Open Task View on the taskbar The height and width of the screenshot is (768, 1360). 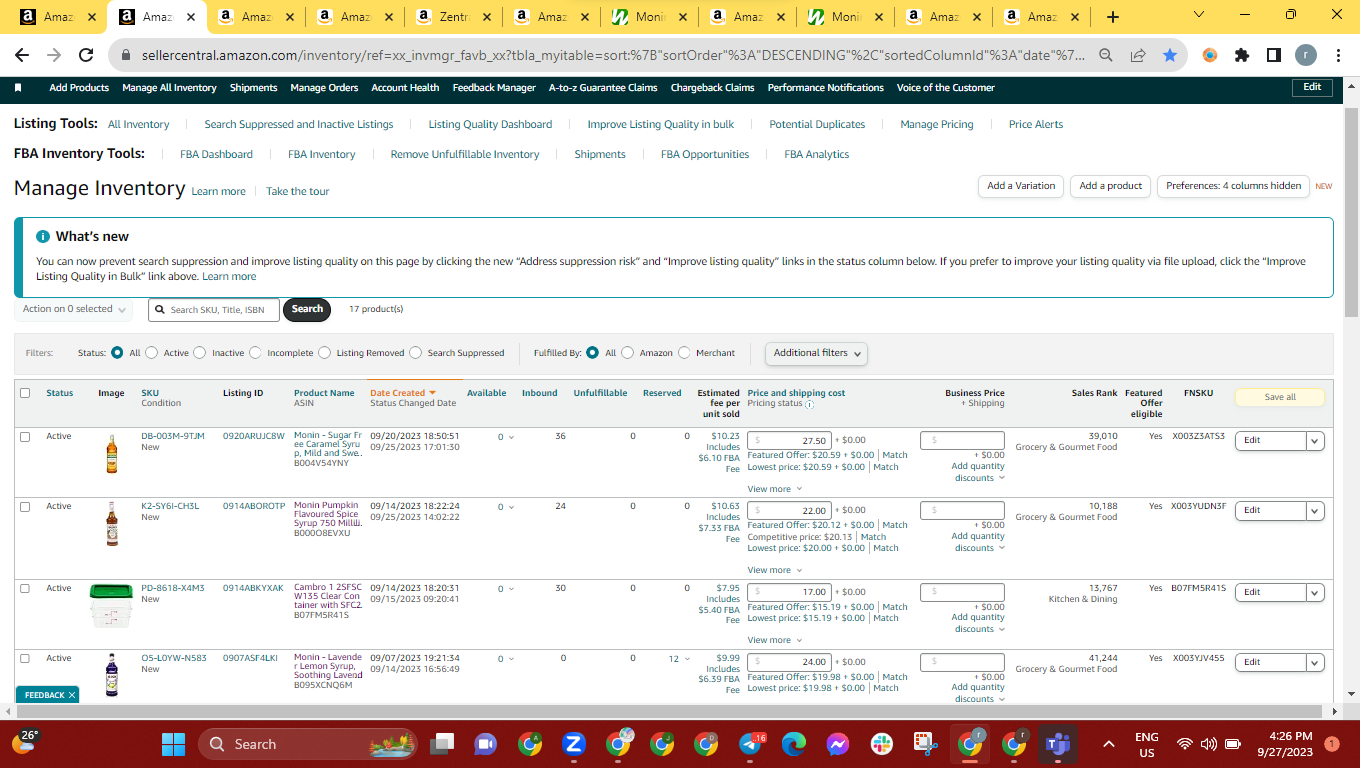442,744
